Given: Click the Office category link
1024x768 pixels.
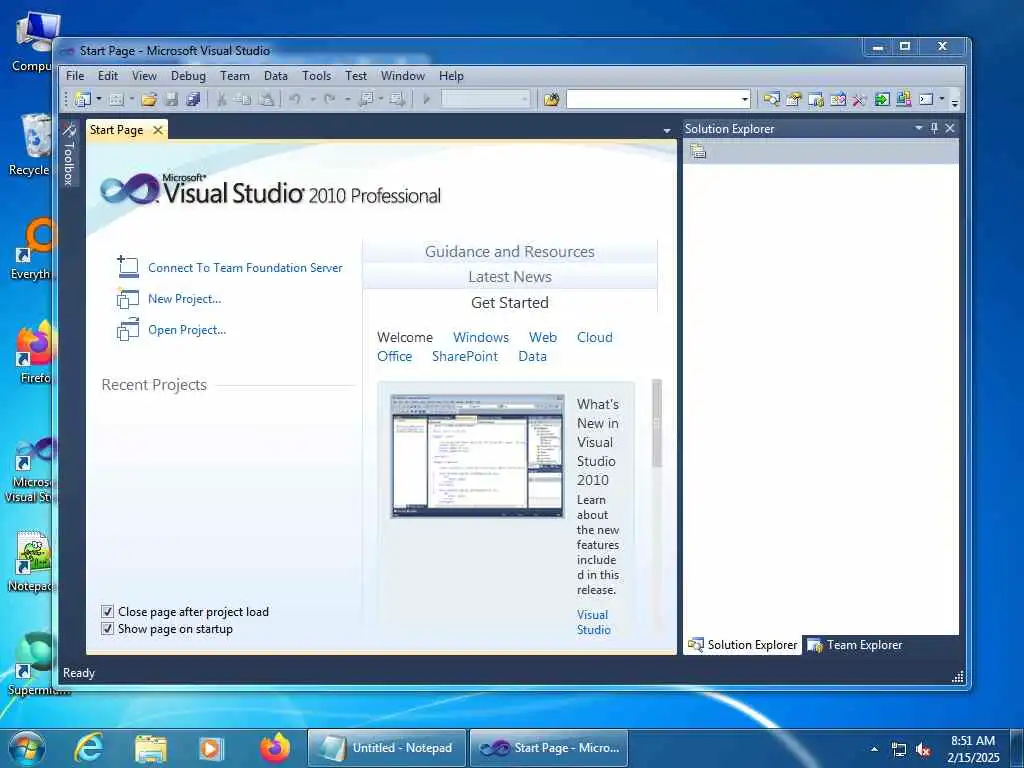Looking at the screenshot, I should [394, 357].
